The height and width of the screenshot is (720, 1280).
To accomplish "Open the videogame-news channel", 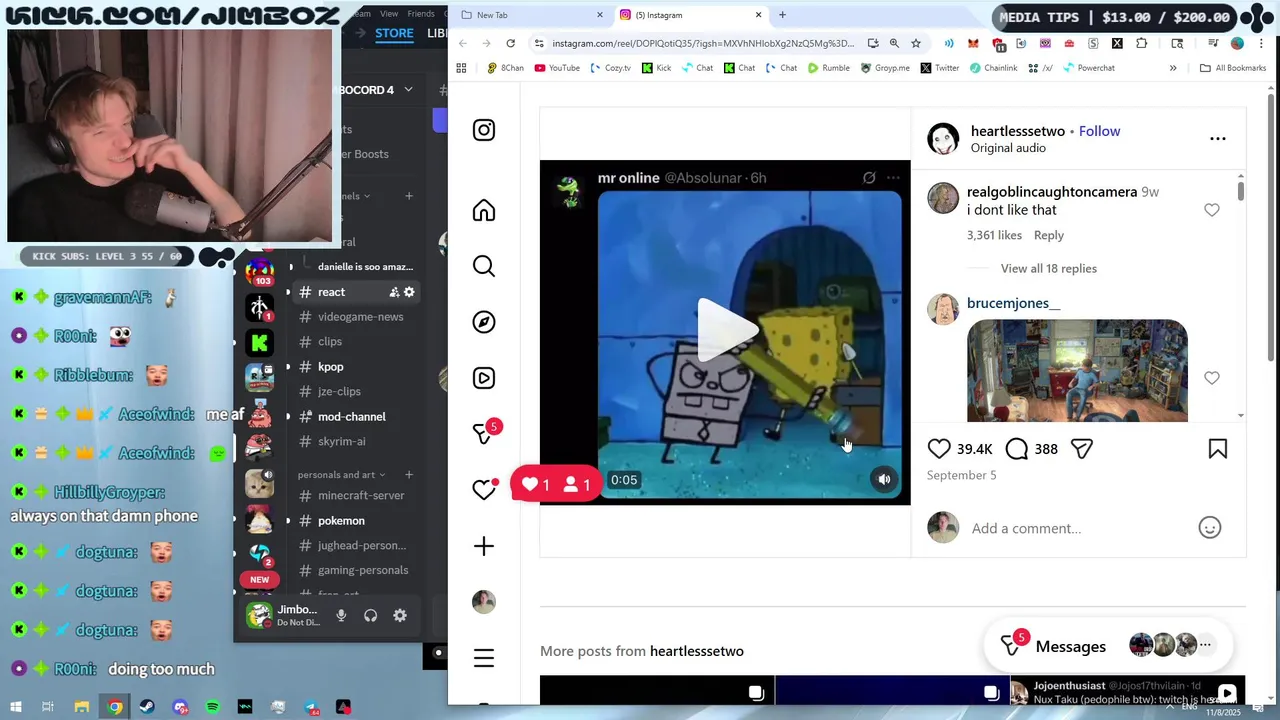I will (x=360, y=317).
